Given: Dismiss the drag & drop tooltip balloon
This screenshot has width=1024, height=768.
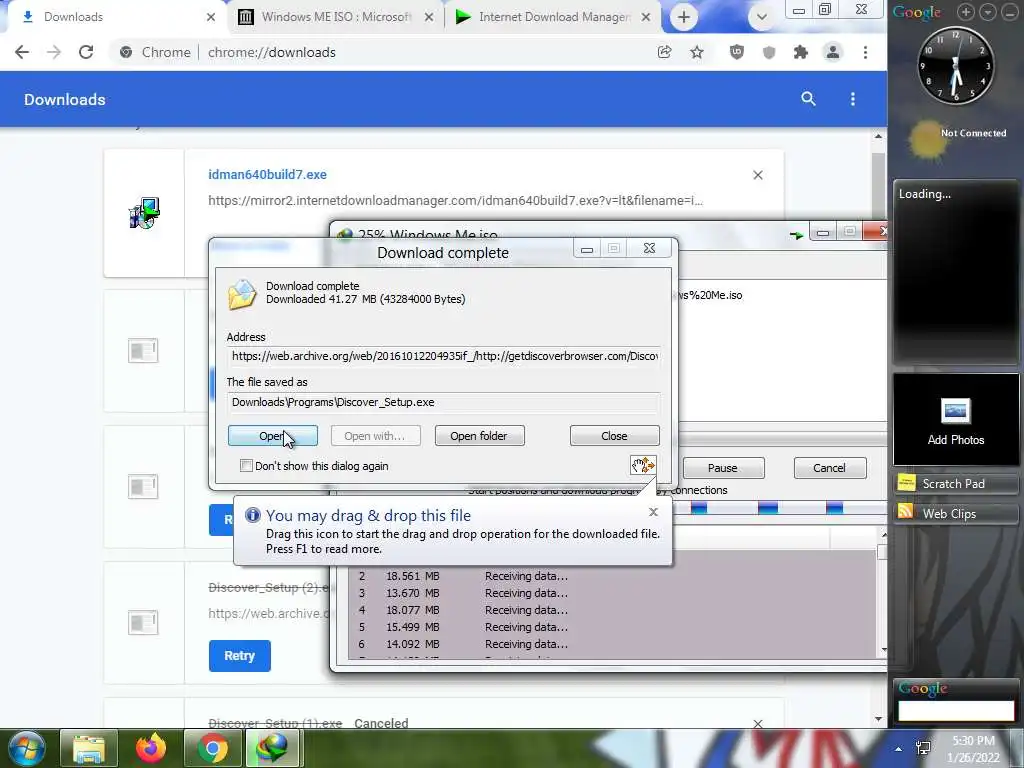Looking at the screenshot, I should (x=654, y=512).
